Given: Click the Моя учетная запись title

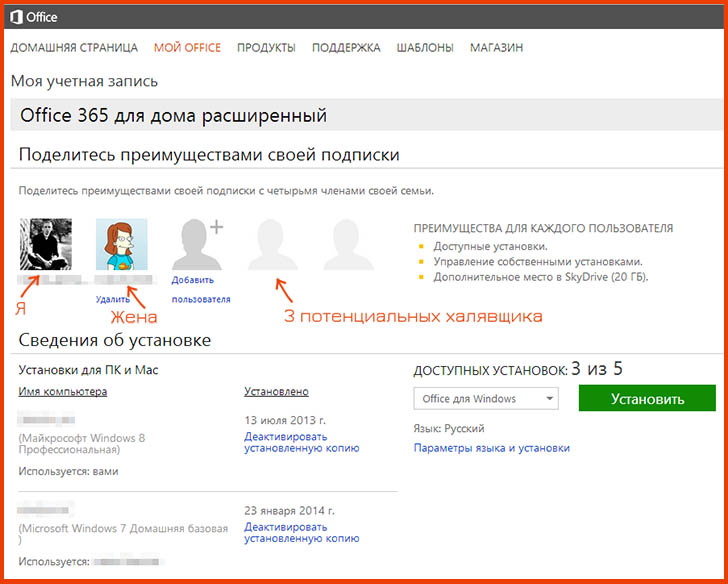Looking at the screenshot, I should tap(84, 81).
